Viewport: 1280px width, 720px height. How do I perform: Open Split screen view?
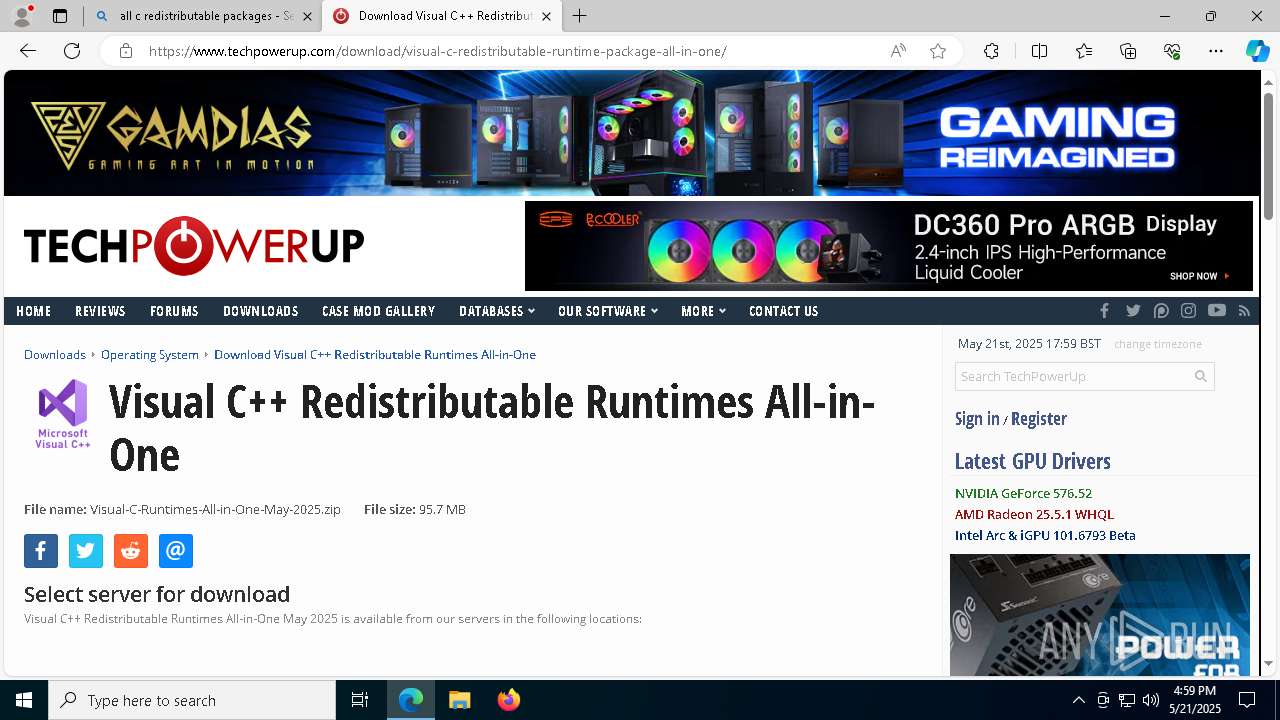point(1039,51)
